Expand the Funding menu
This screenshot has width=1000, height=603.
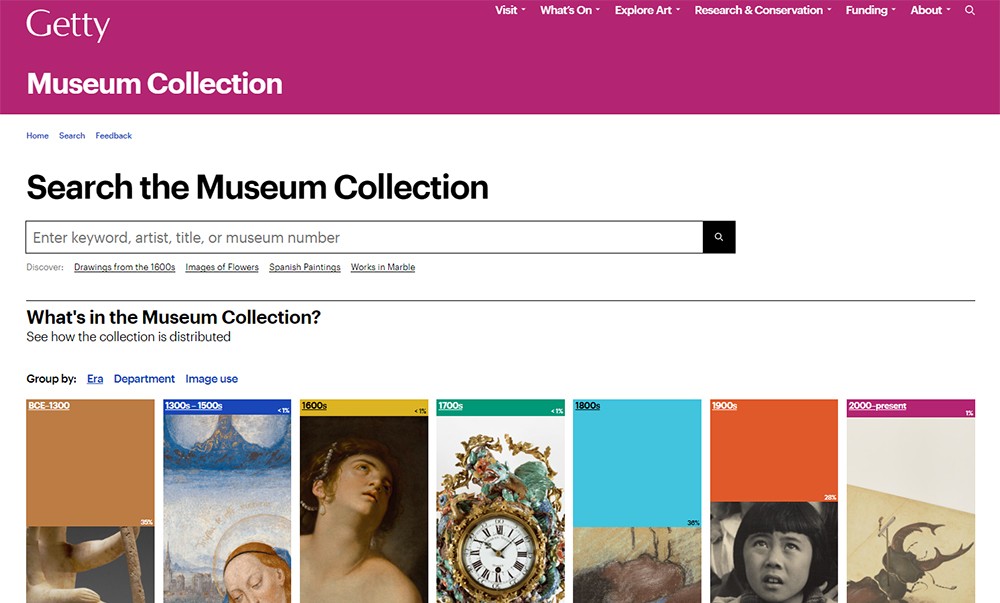[871, 10]
